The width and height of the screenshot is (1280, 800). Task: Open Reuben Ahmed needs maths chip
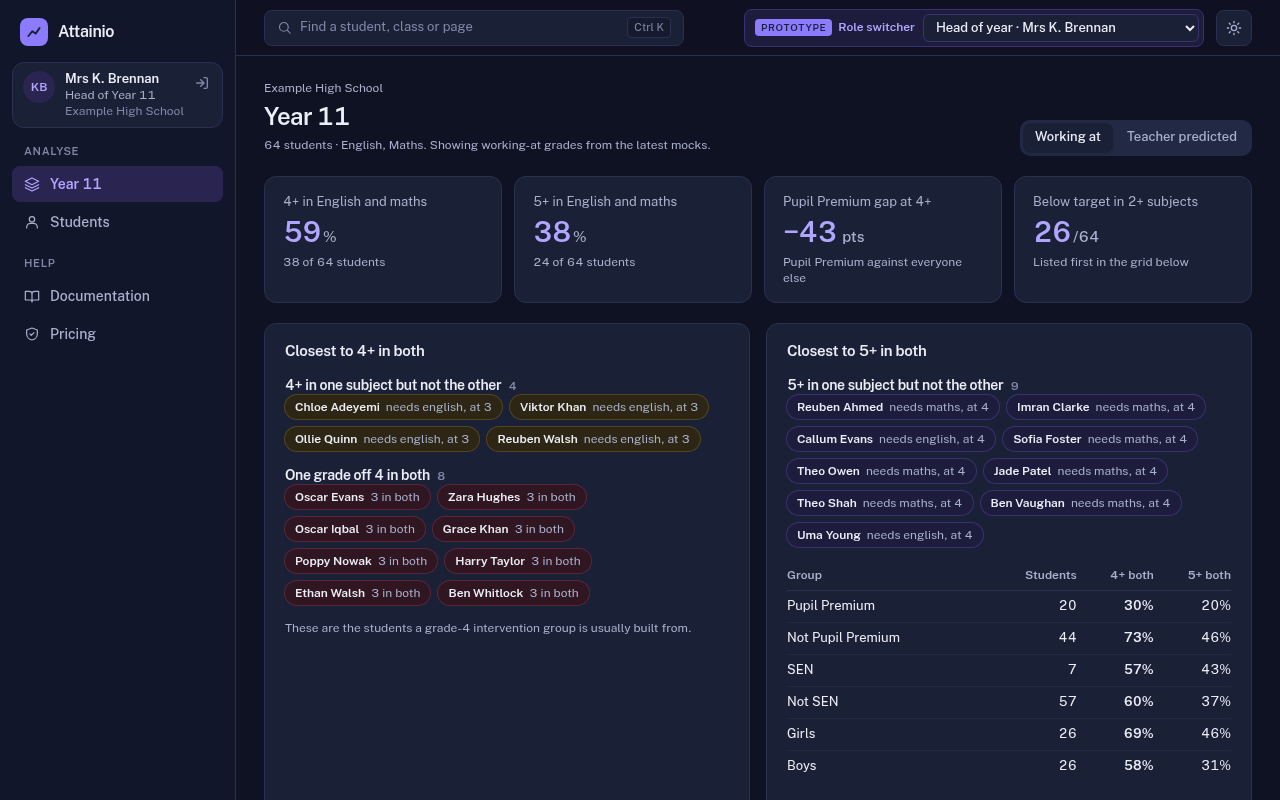(893, 407)
